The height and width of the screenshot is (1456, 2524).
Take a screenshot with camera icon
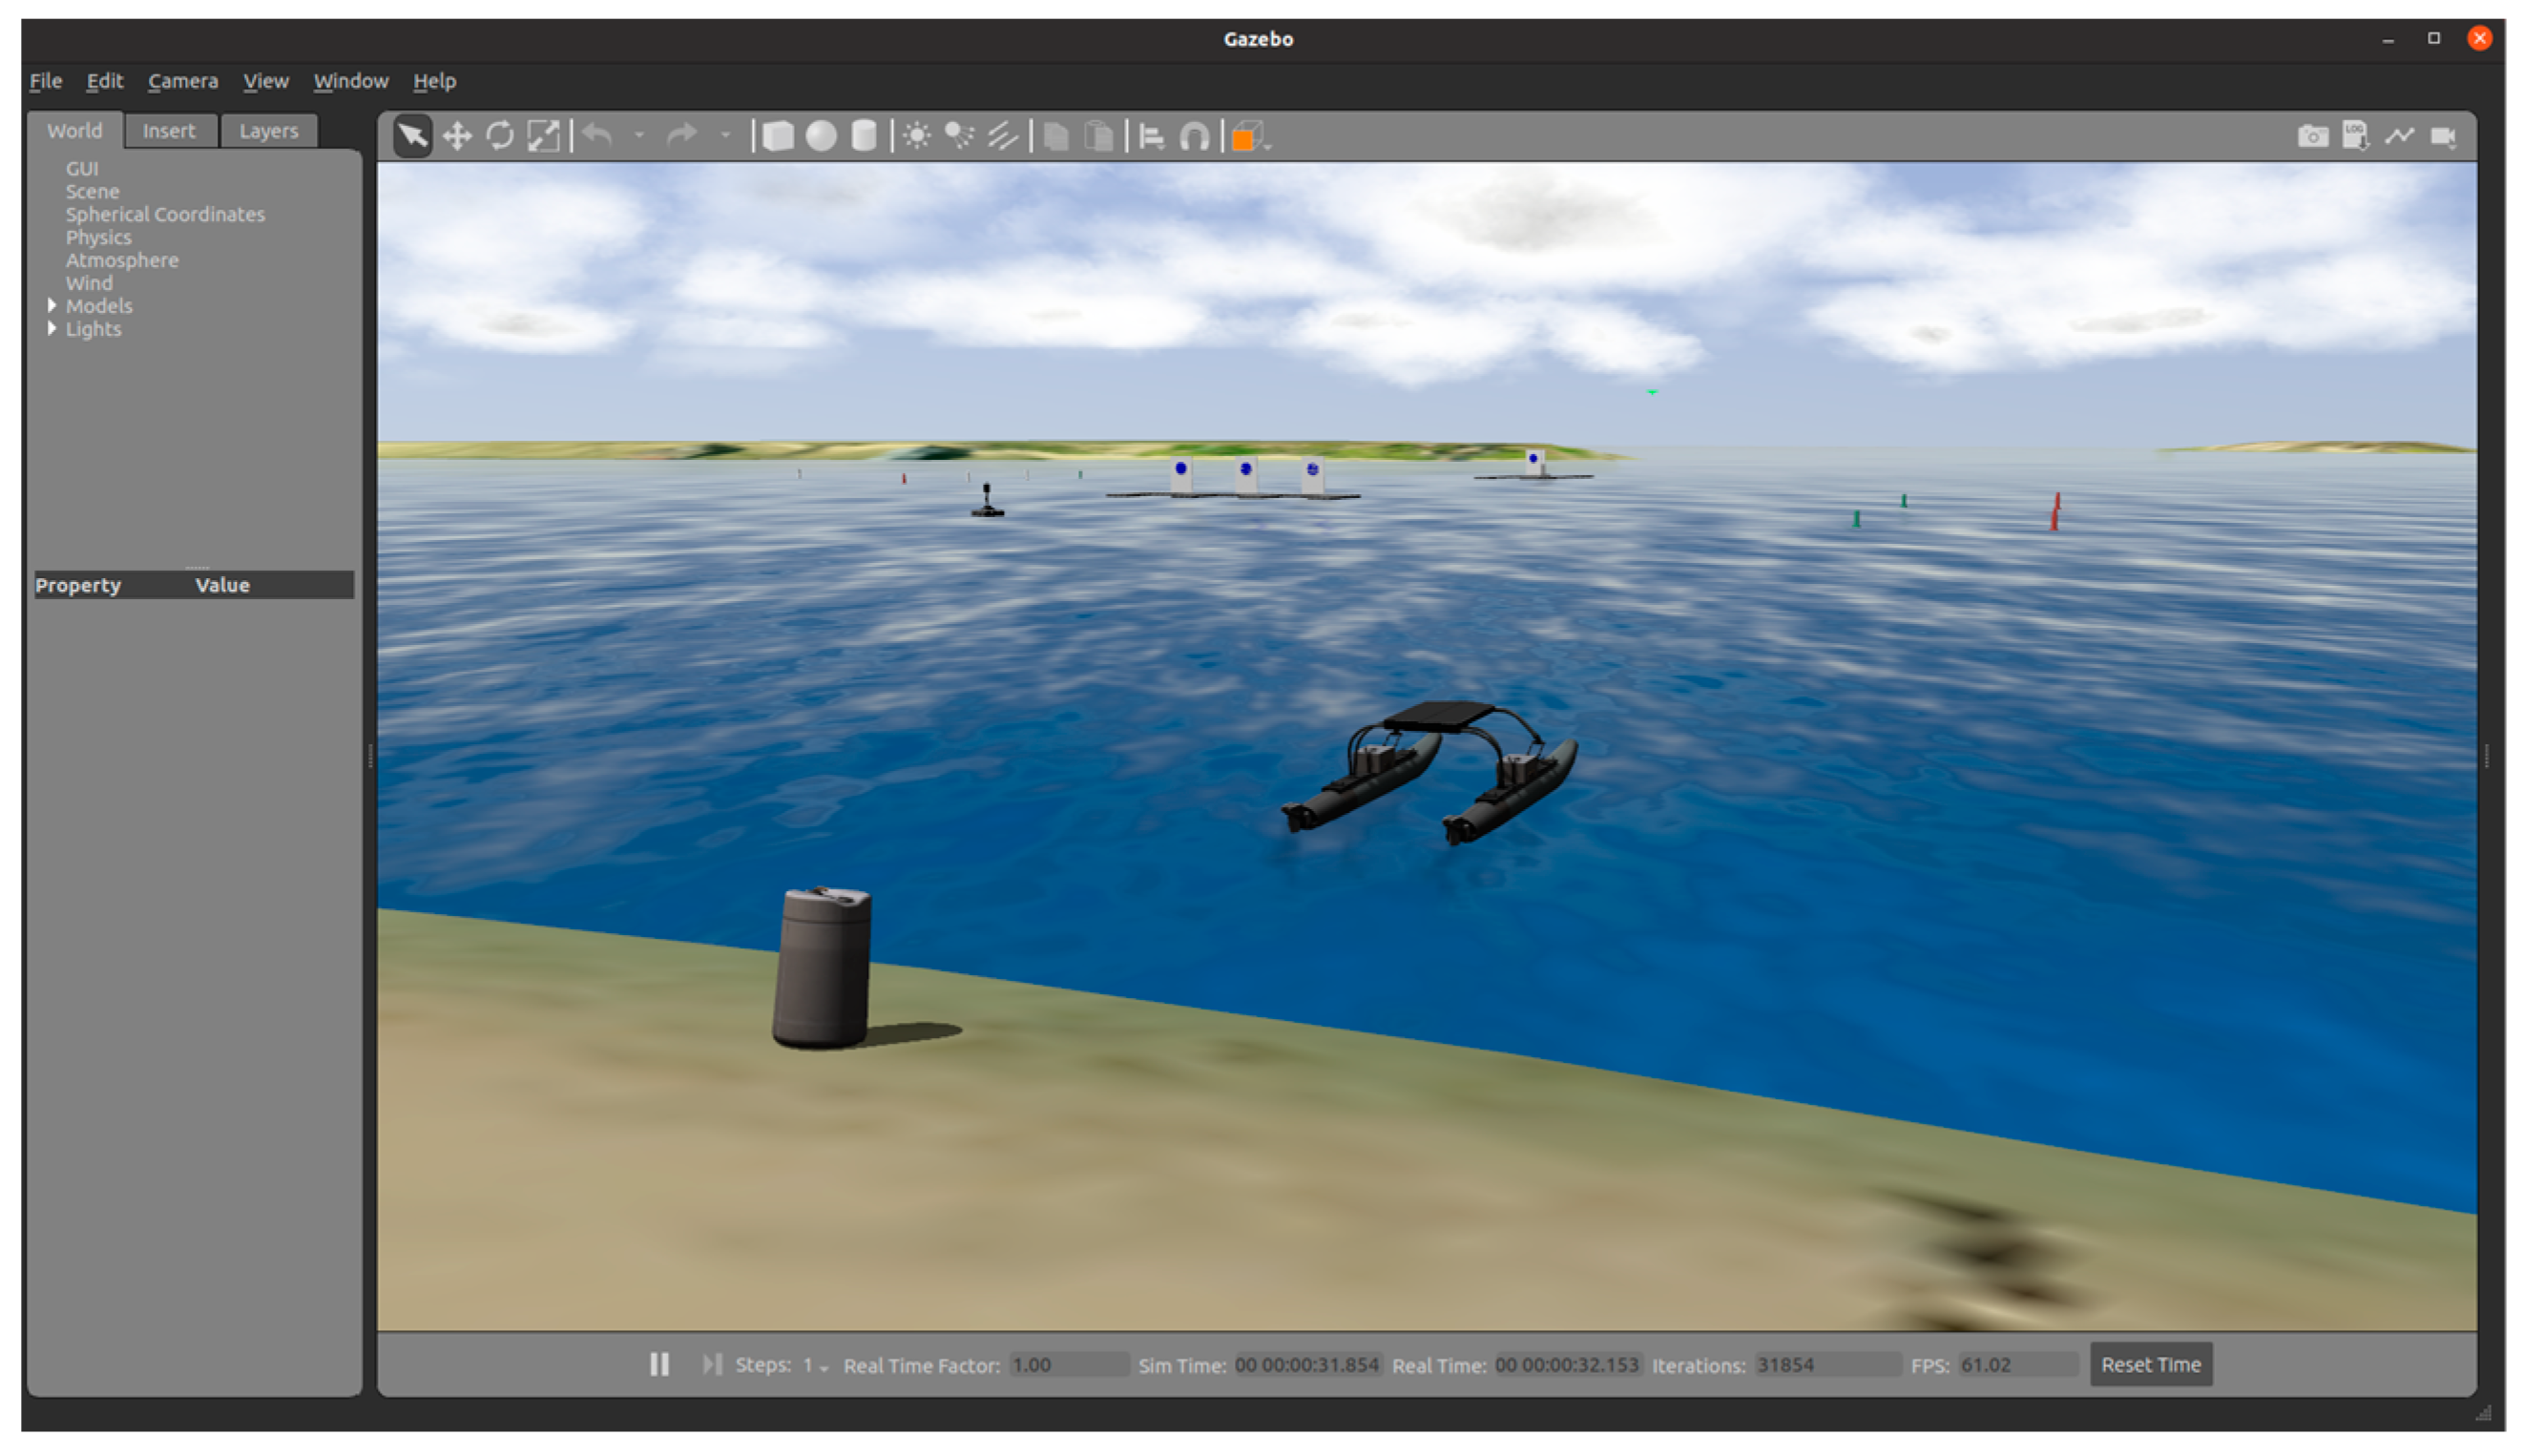[2312, 136]
